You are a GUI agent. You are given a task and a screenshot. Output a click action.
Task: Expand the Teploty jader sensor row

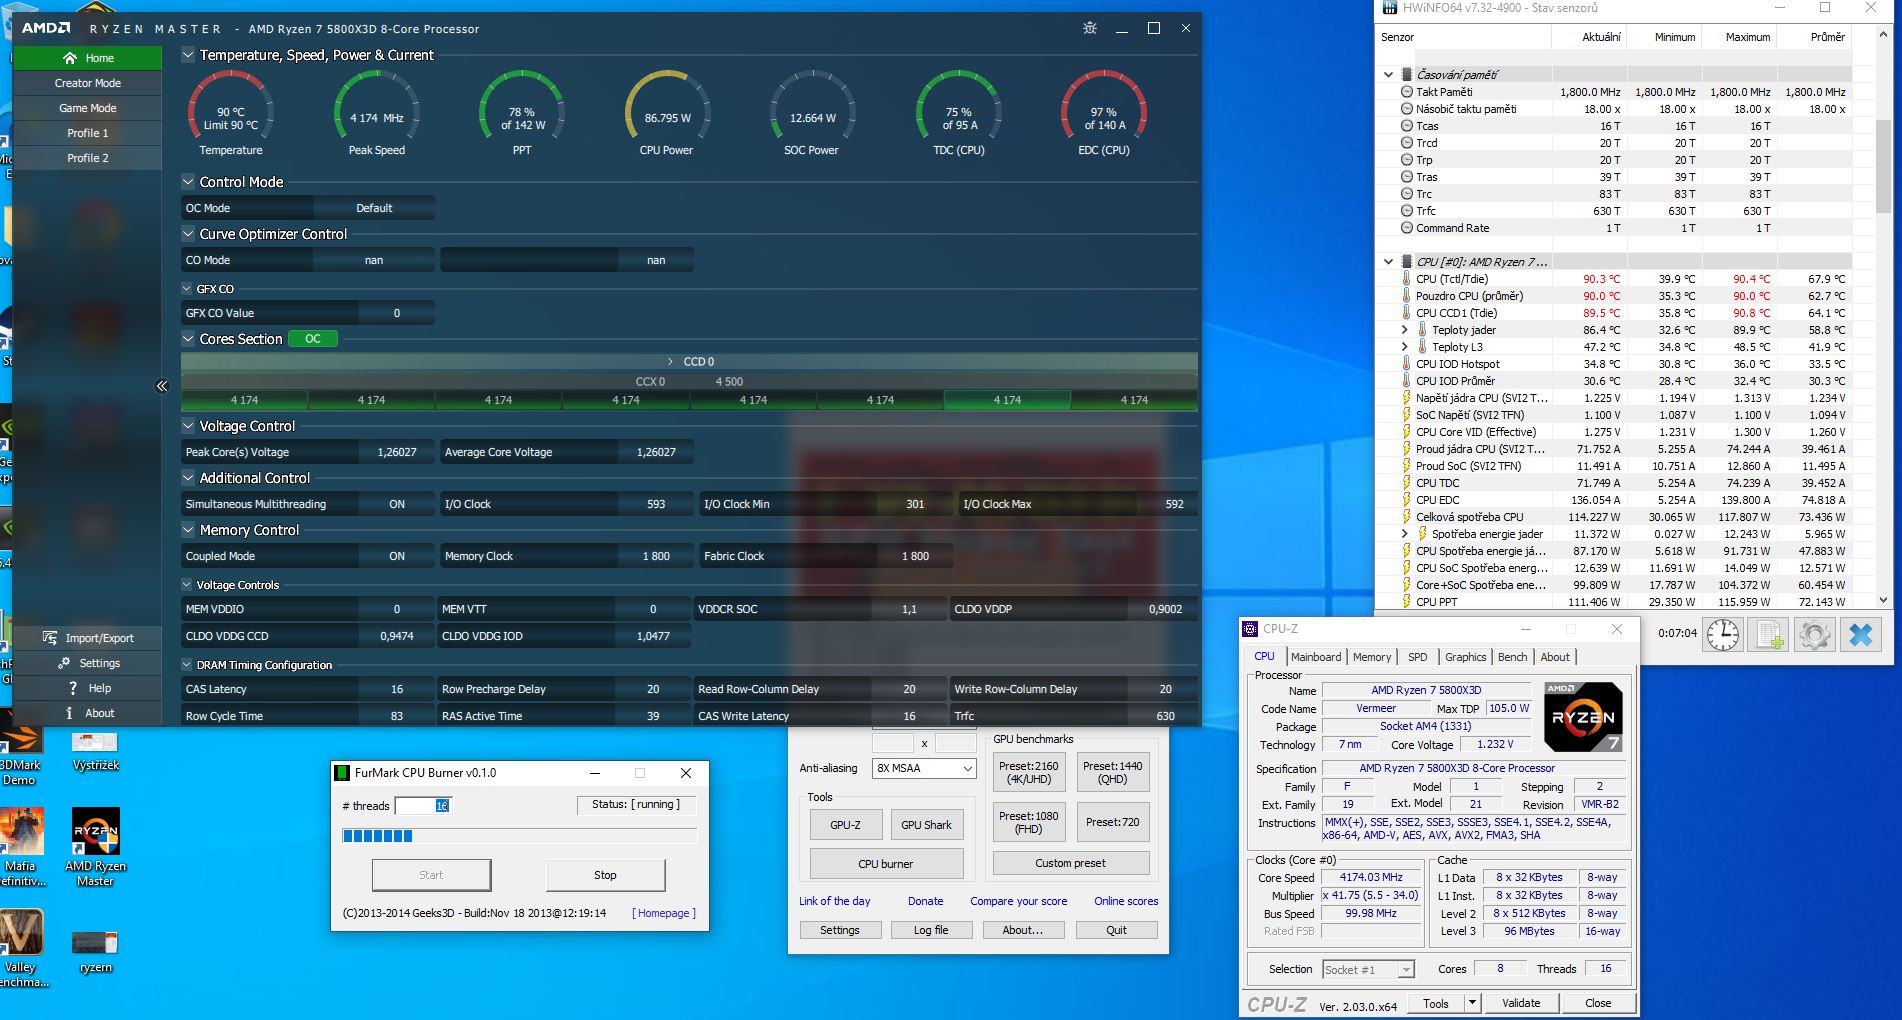click(x=1404, y=330)
